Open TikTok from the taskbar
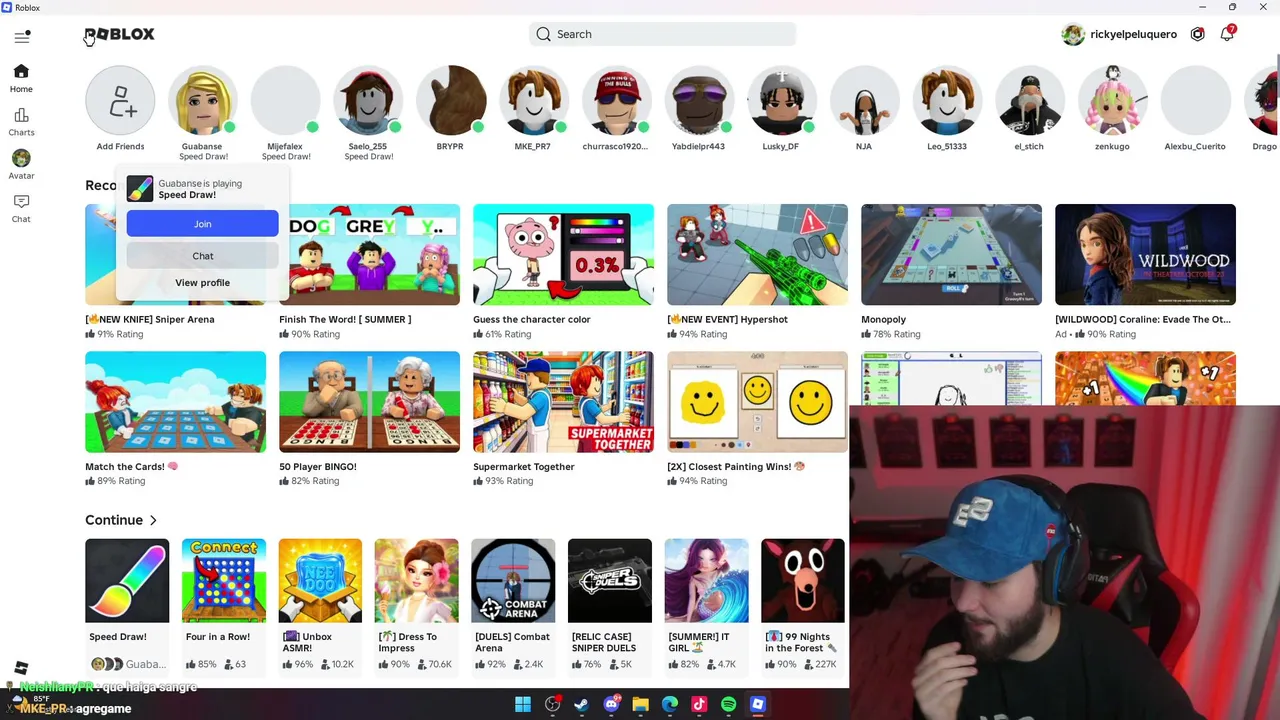 tap(699, 705)
